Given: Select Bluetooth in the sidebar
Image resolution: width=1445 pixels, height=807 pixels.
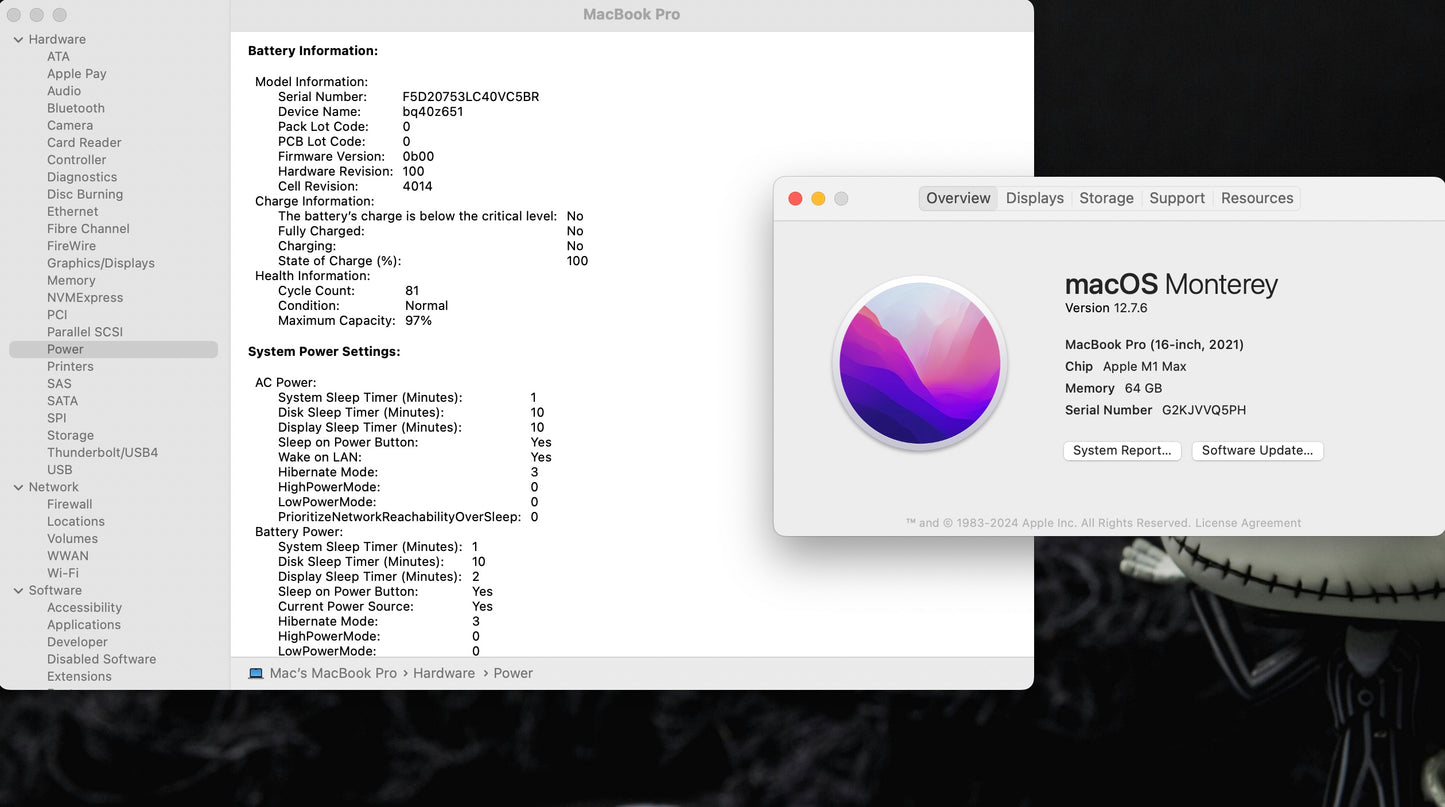Looking at the screenshot, I should [76, 108].
